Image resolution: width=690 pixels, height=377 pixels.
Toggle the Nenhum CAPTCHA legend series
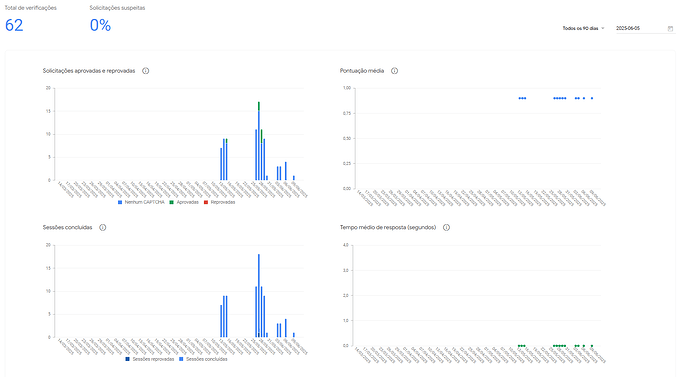[141, 202]
